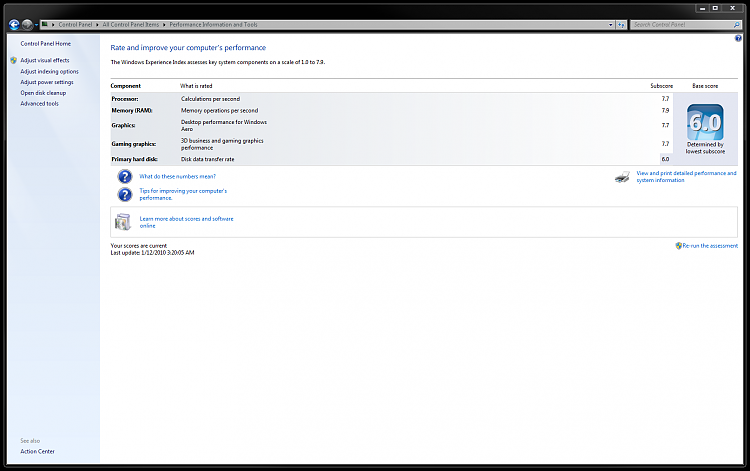Click the Base score column header
750x471 pixels.
(705, 86)
